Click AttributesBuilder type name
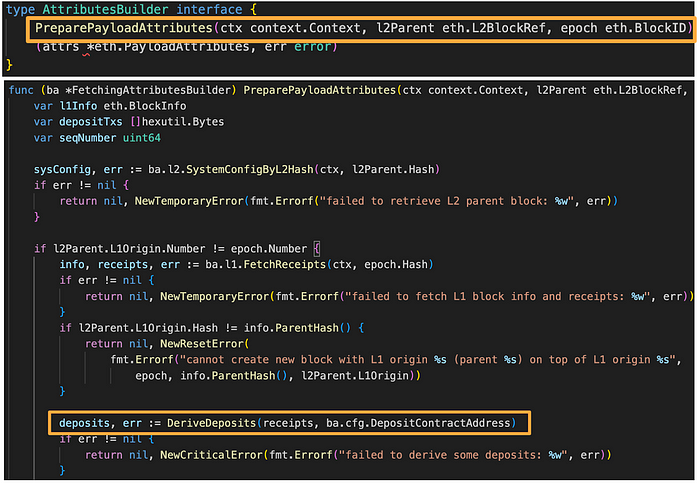Viewport: 700px width, 499px height. pos(105,9)
